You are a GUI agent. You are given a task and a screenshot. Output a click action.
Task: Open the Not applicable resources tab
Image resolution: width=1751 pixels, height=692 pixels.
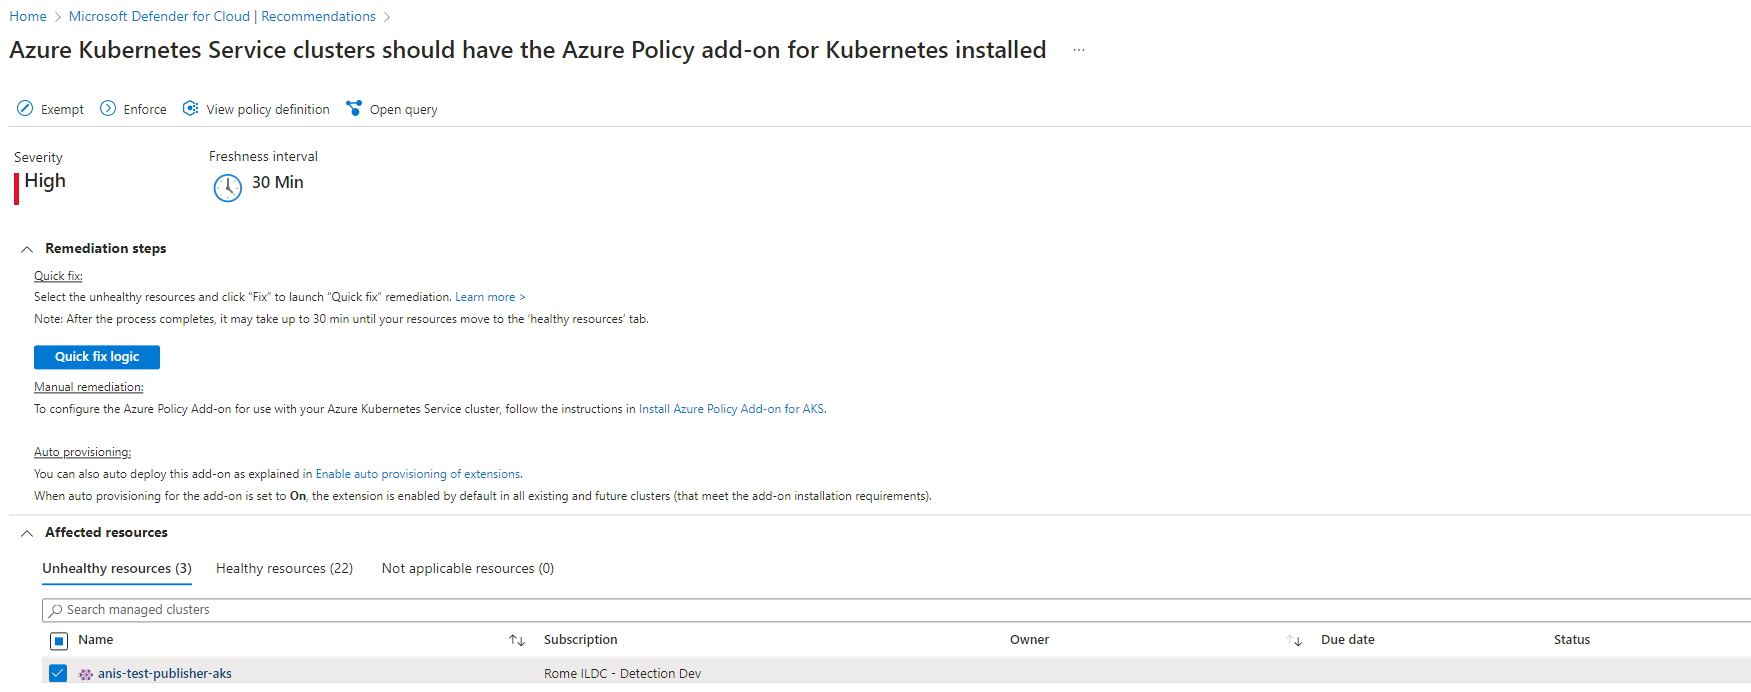coord(468,569)
